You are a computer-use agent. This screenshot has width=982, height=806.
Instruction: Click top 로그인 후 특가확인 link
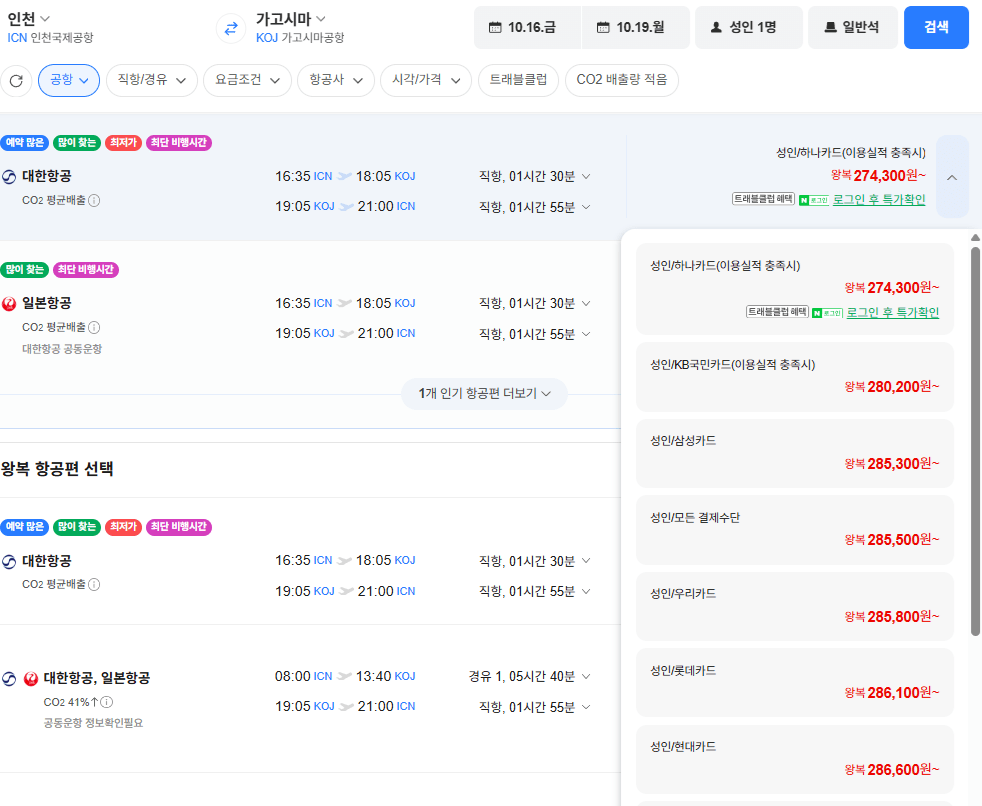[x=879, y=200]
